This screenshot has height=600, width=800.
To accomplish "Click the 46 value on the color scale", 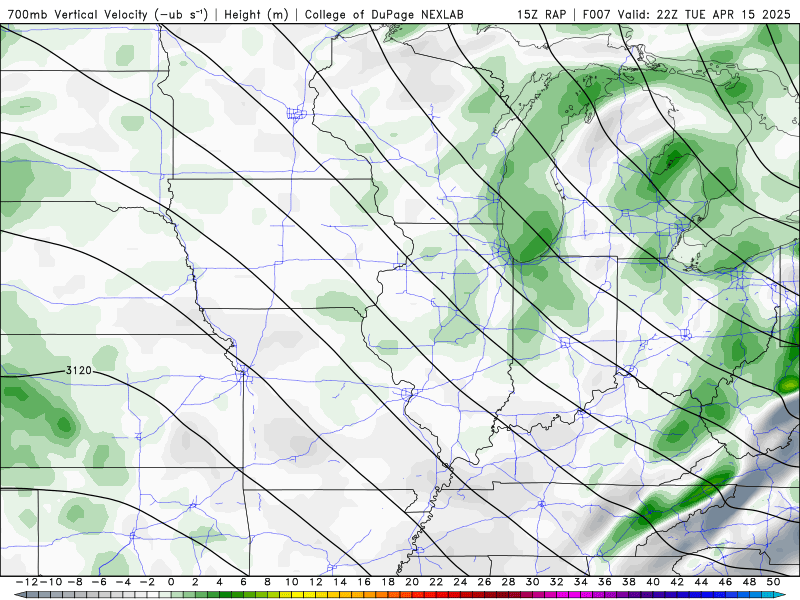I will click(x=725, y=582).
